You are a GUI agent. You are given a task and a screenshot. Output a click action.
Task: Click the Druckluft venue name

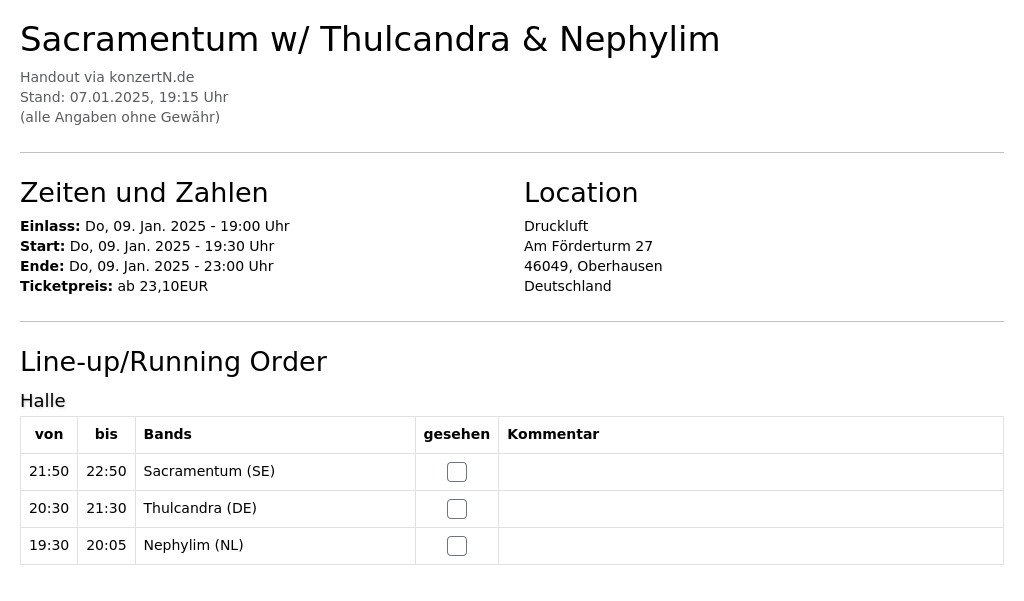[x=556, y=226]
